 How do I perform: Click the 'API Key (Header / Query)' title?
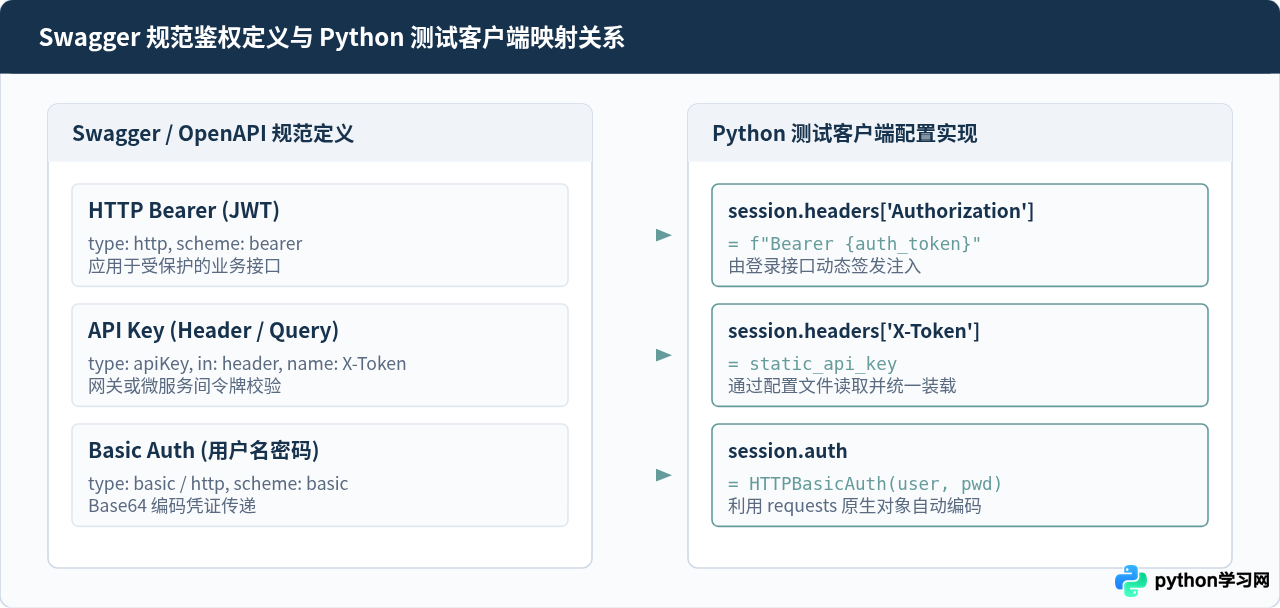[213, 331]
